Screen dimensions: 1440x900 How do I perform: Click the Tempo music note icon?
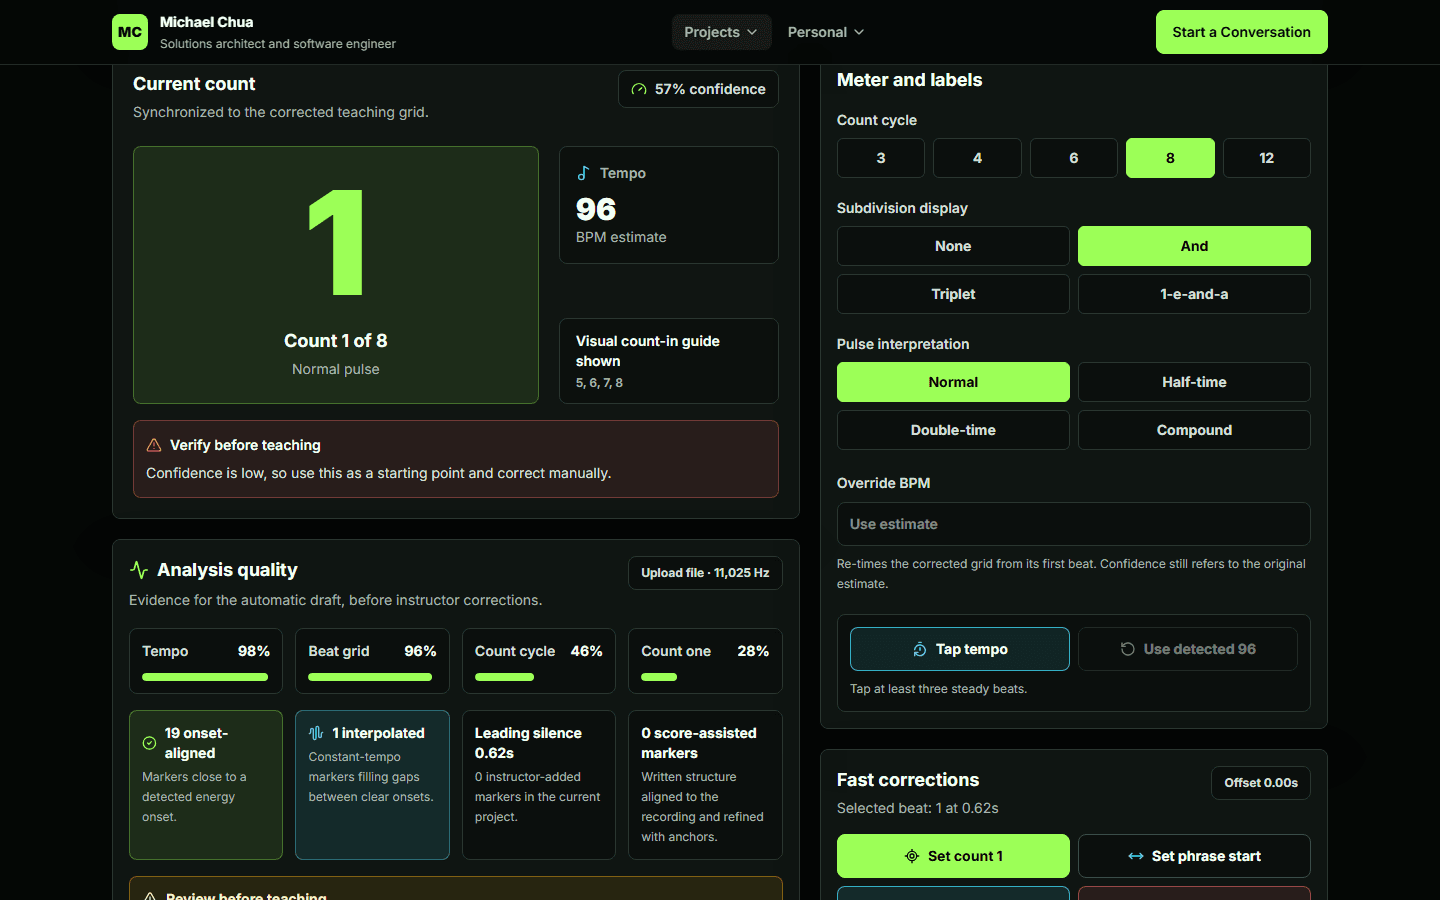click(583, 173)
